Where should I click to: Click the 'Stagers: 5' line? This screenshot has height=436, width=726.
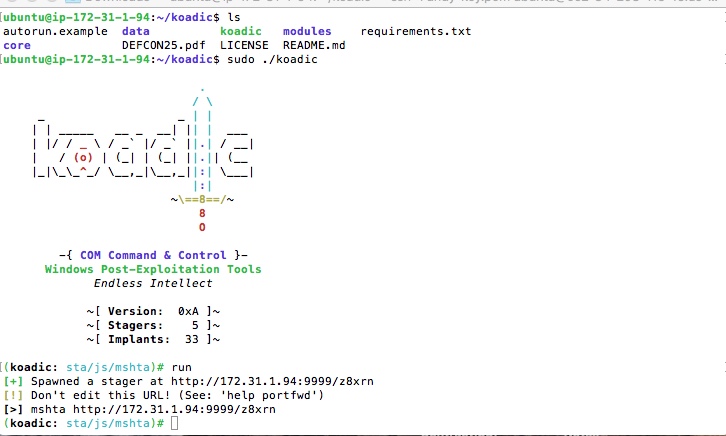click(x=153, y=325)
